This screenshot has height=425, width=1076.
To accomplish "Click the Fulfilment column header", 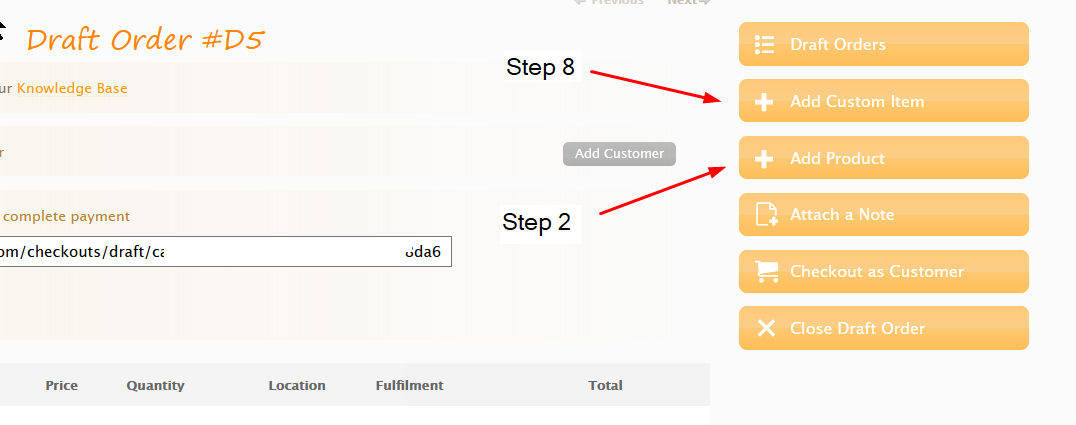I will [410, 385].
